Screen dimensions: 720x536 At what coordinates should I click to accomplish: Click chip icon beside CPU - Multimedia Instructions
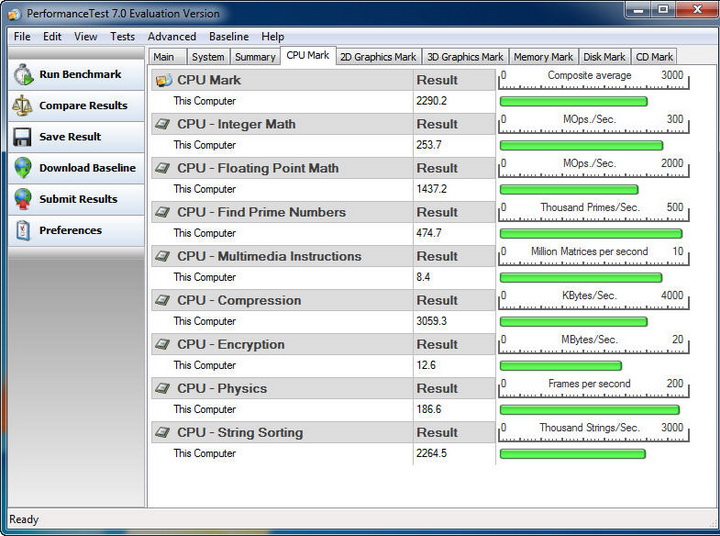(163, 256)
